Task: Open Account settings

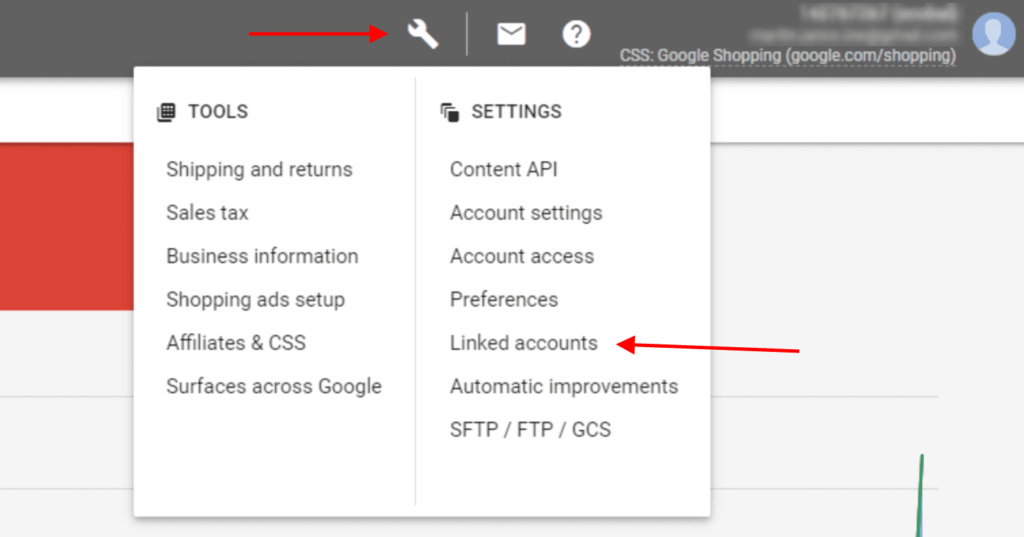Action: click(x=526, y=213)
